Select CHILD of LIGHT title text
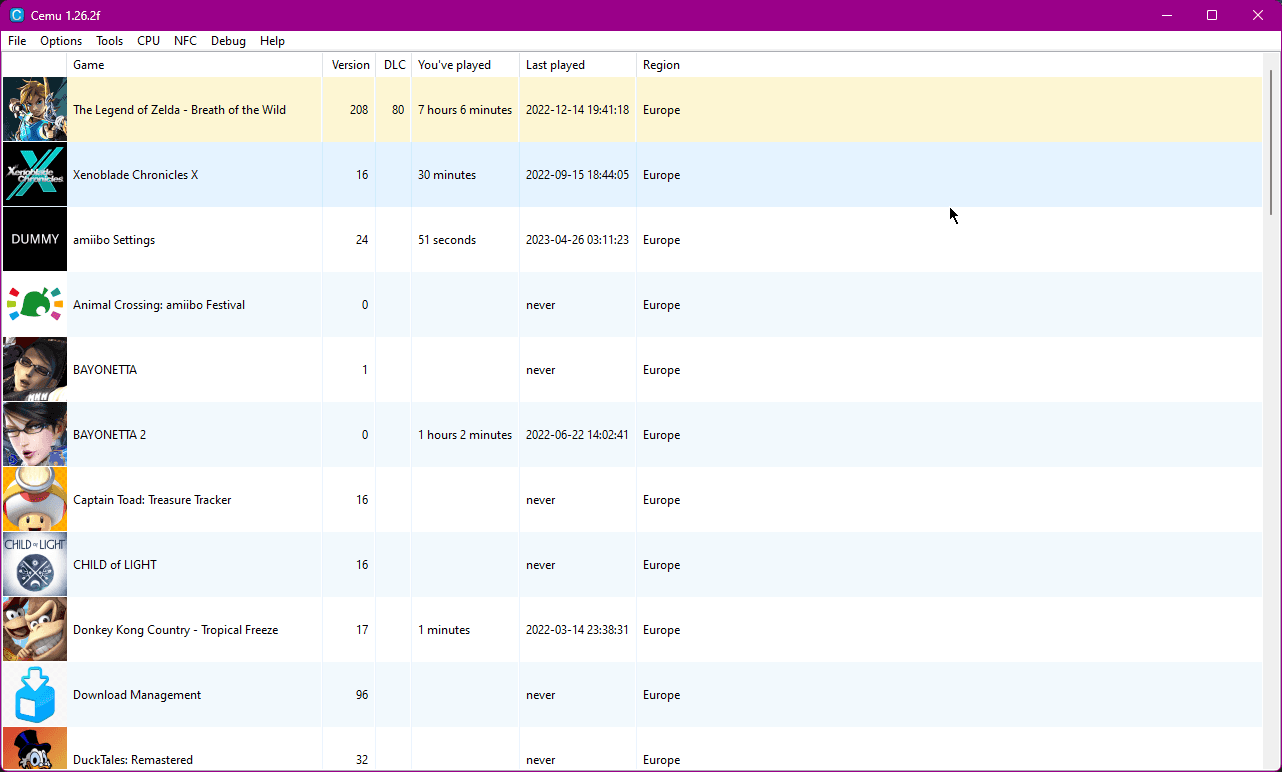 tap(115, 565)
